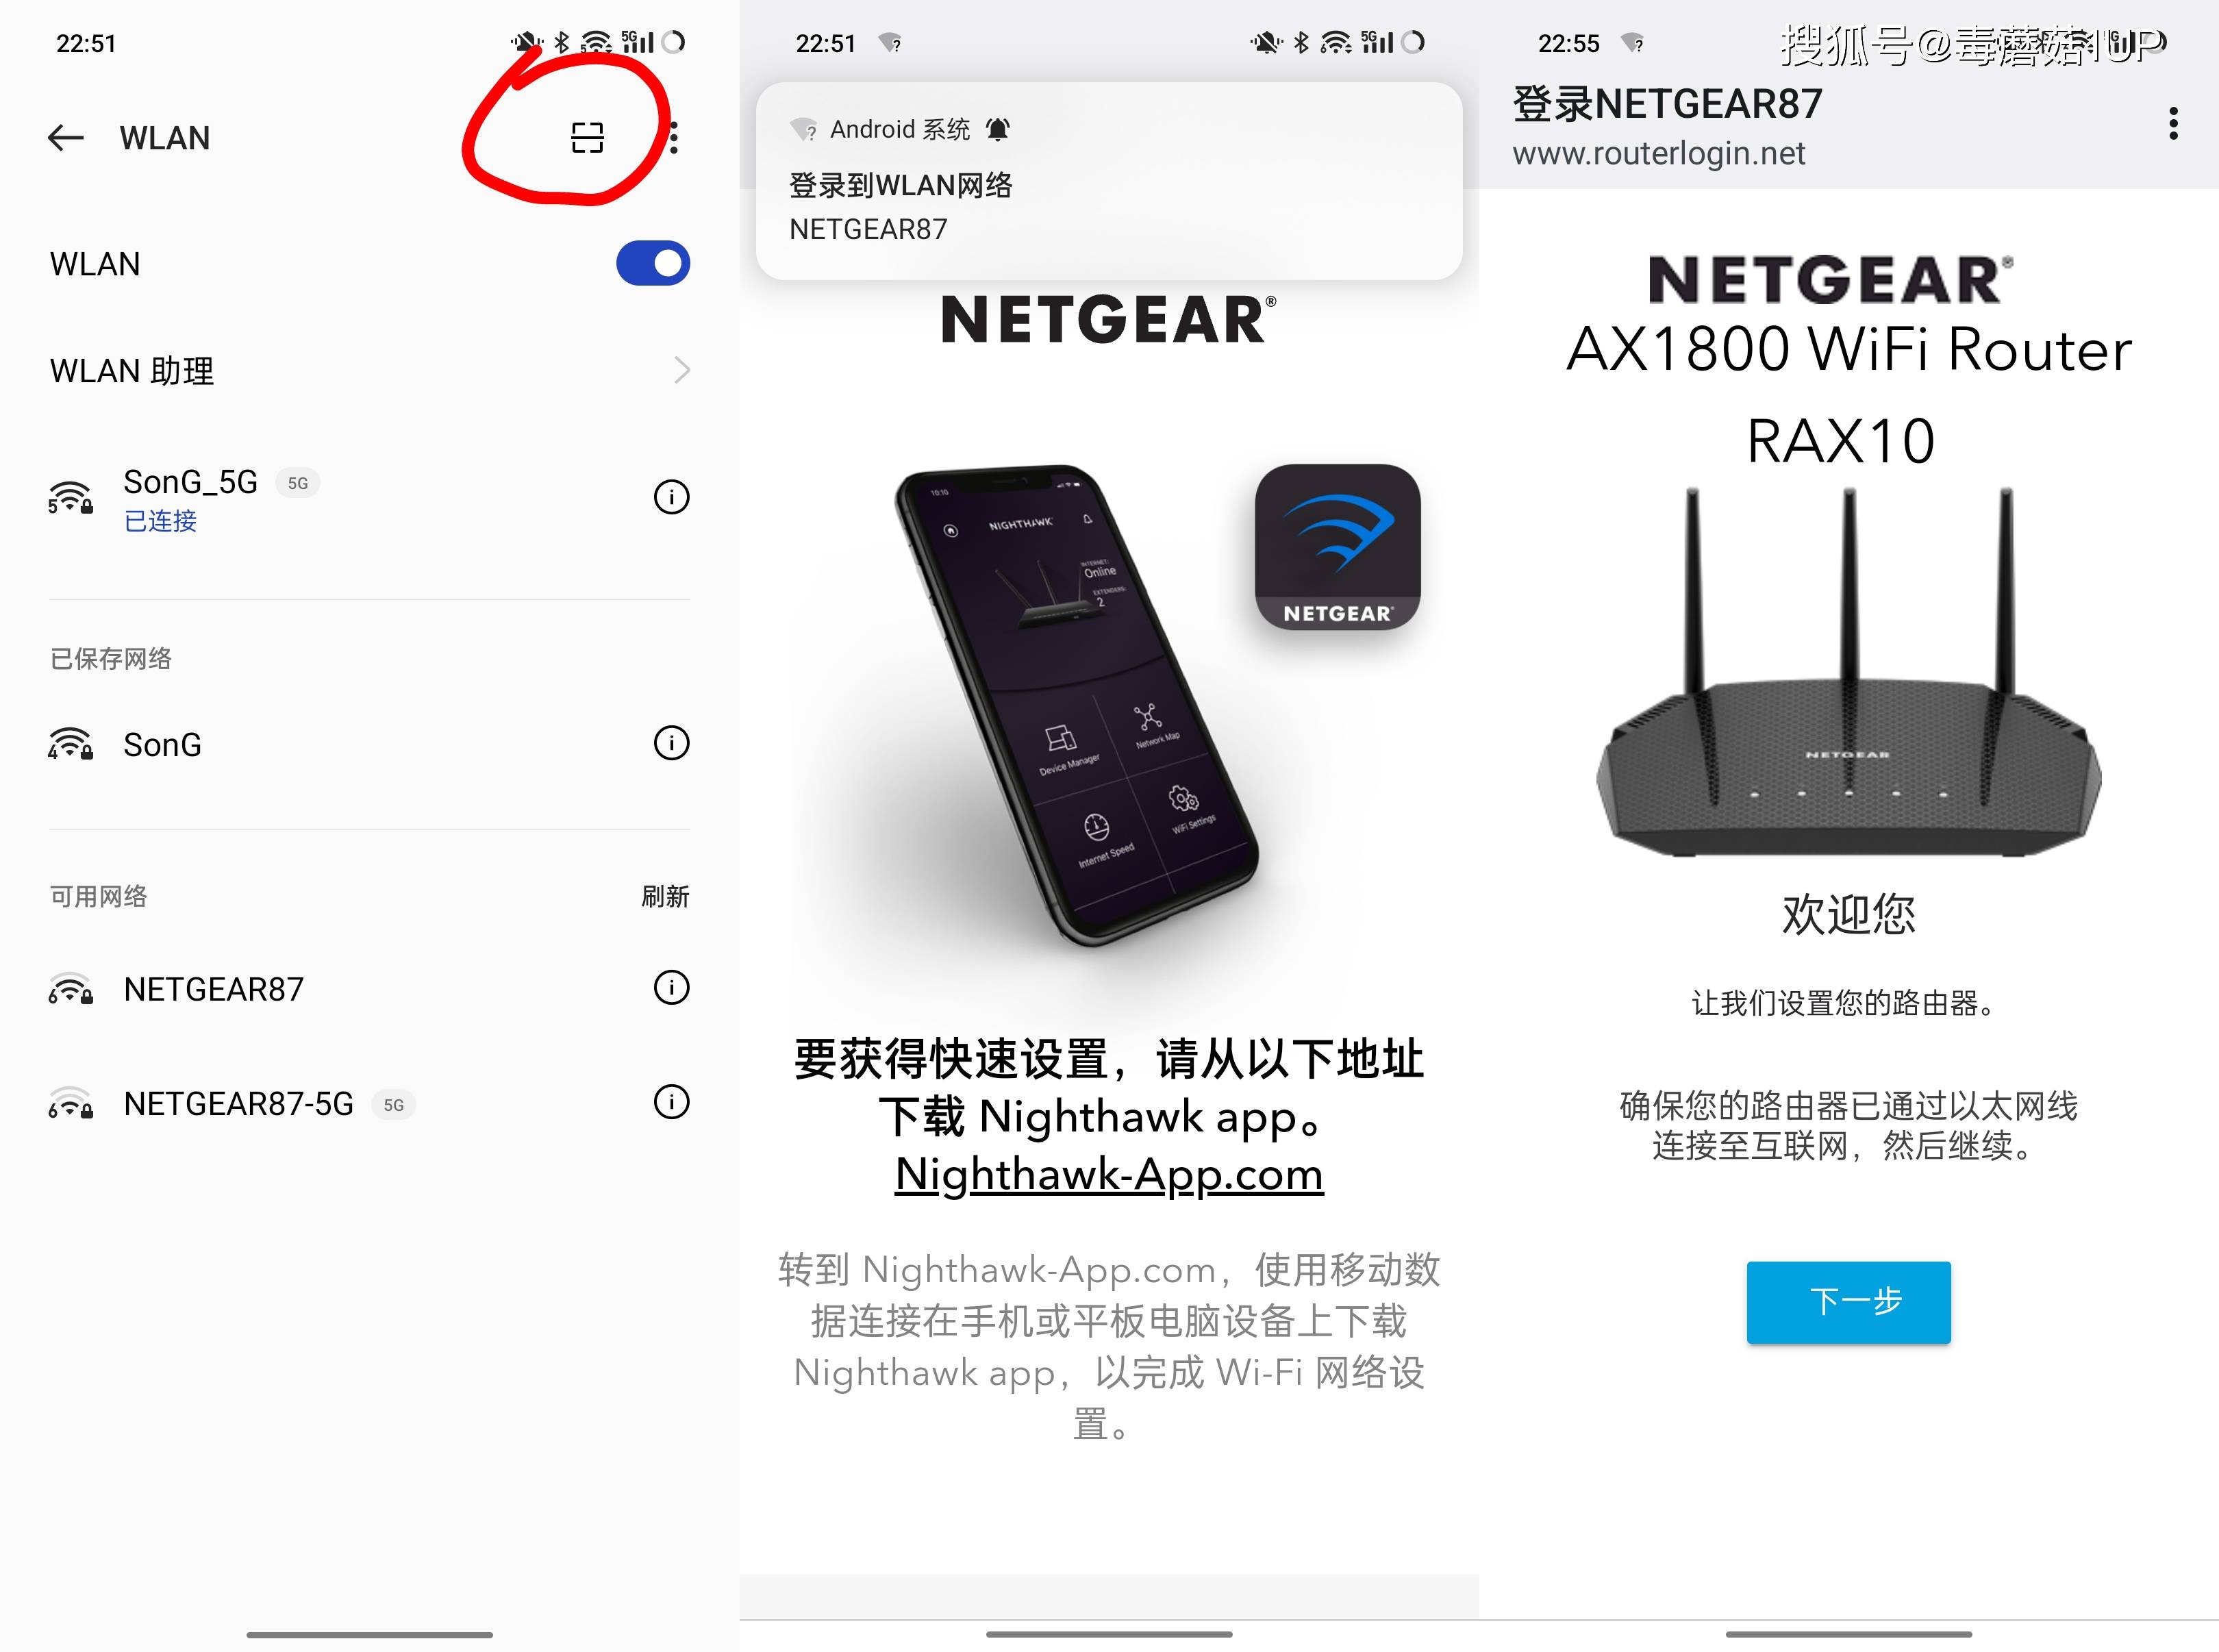Open the Nighthawk-App.com link
2219x1652 pixels.
pos(1108,1174)
